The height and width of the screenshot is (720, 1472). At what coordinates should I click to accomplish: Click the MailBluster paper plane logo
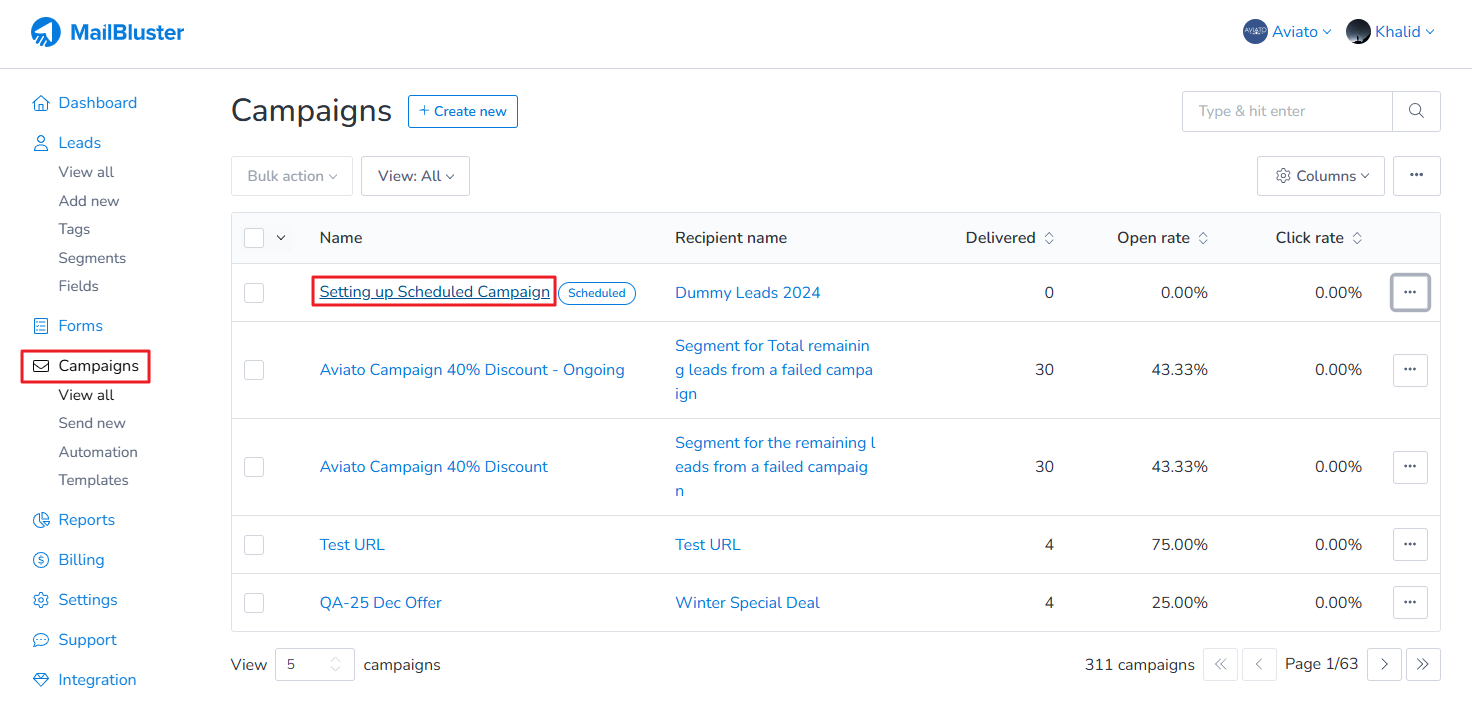[x=46, y=33]
